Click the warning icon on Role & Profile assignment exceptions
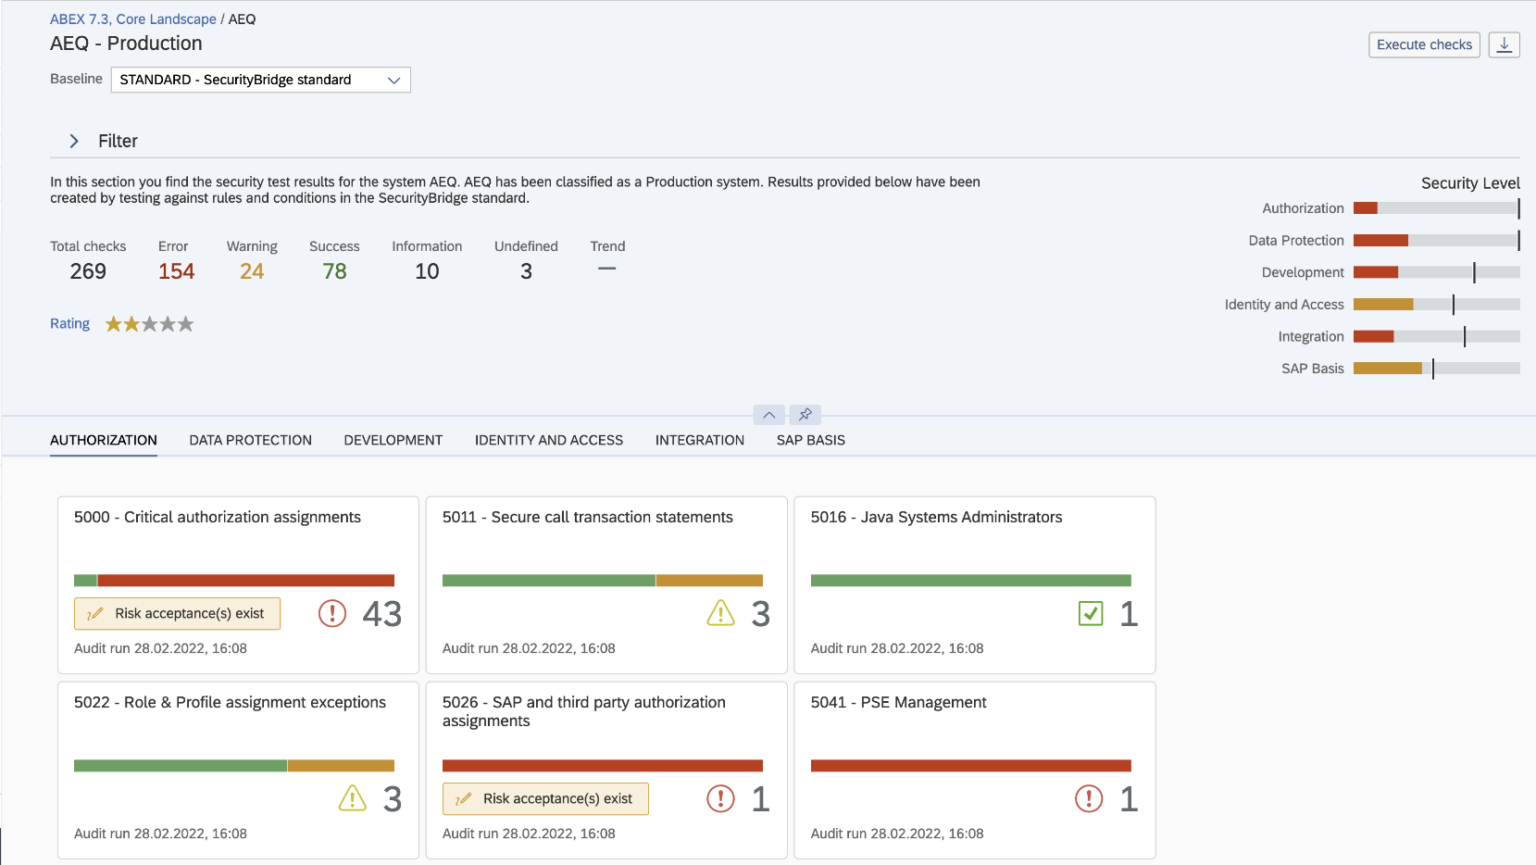The height and width of the screenshot is (865, 1536). tap(352, 798)
